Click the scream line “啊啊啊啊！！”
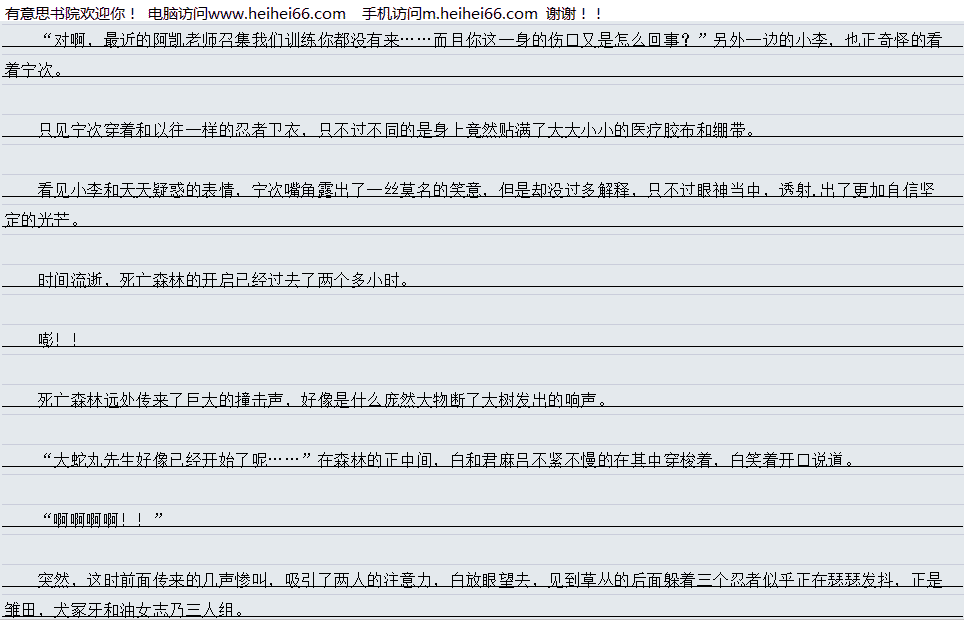The height and width of the screenshot is (621, 964). 102,520
